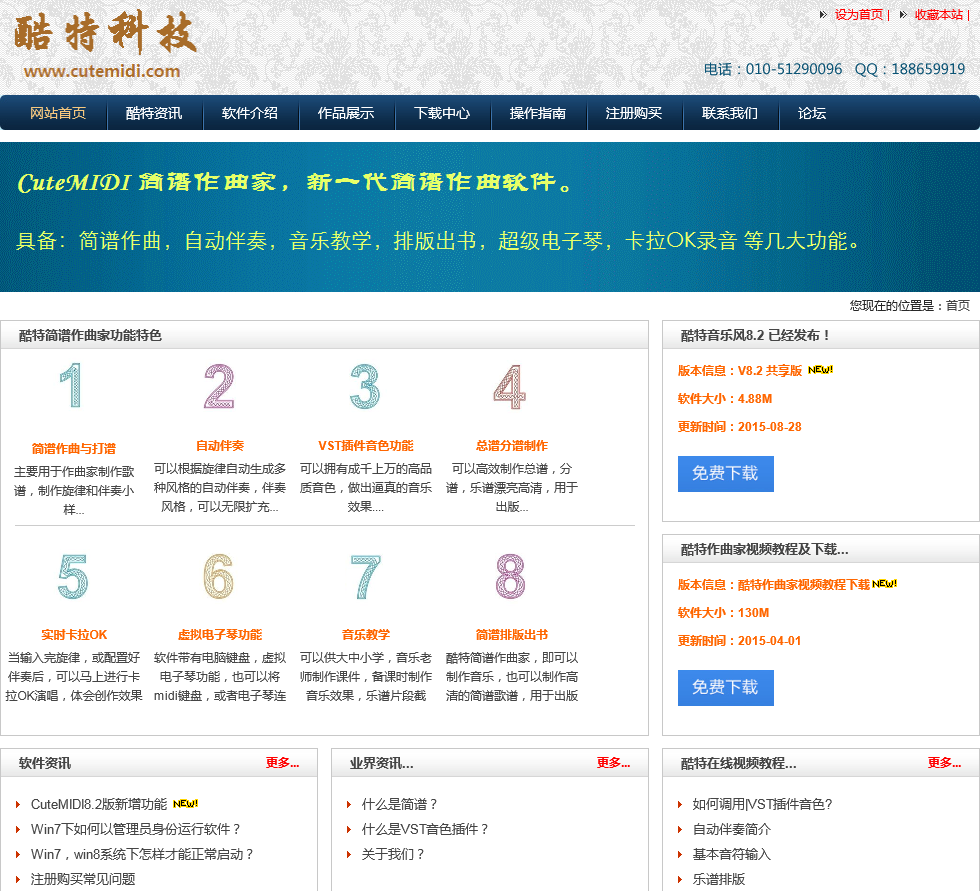Go to 注册购买 navigation item
Image resolution: width=980 pixels, height=891 pixels.
click(634, 113)
